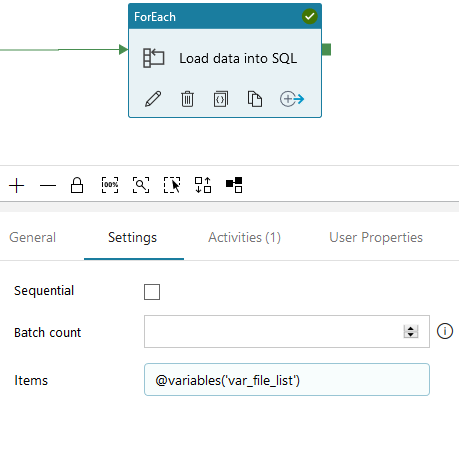459x468 pixels.
Task: Clone the ForEach activity with copy icon
Action: (255, 99)
